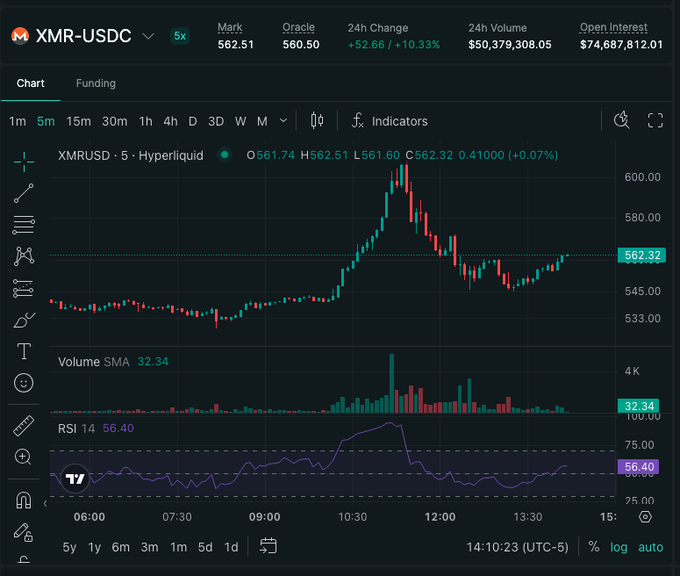The image size is (680, 576).
Task: Set the date range to 1y
Action: [x=95, y=547]
